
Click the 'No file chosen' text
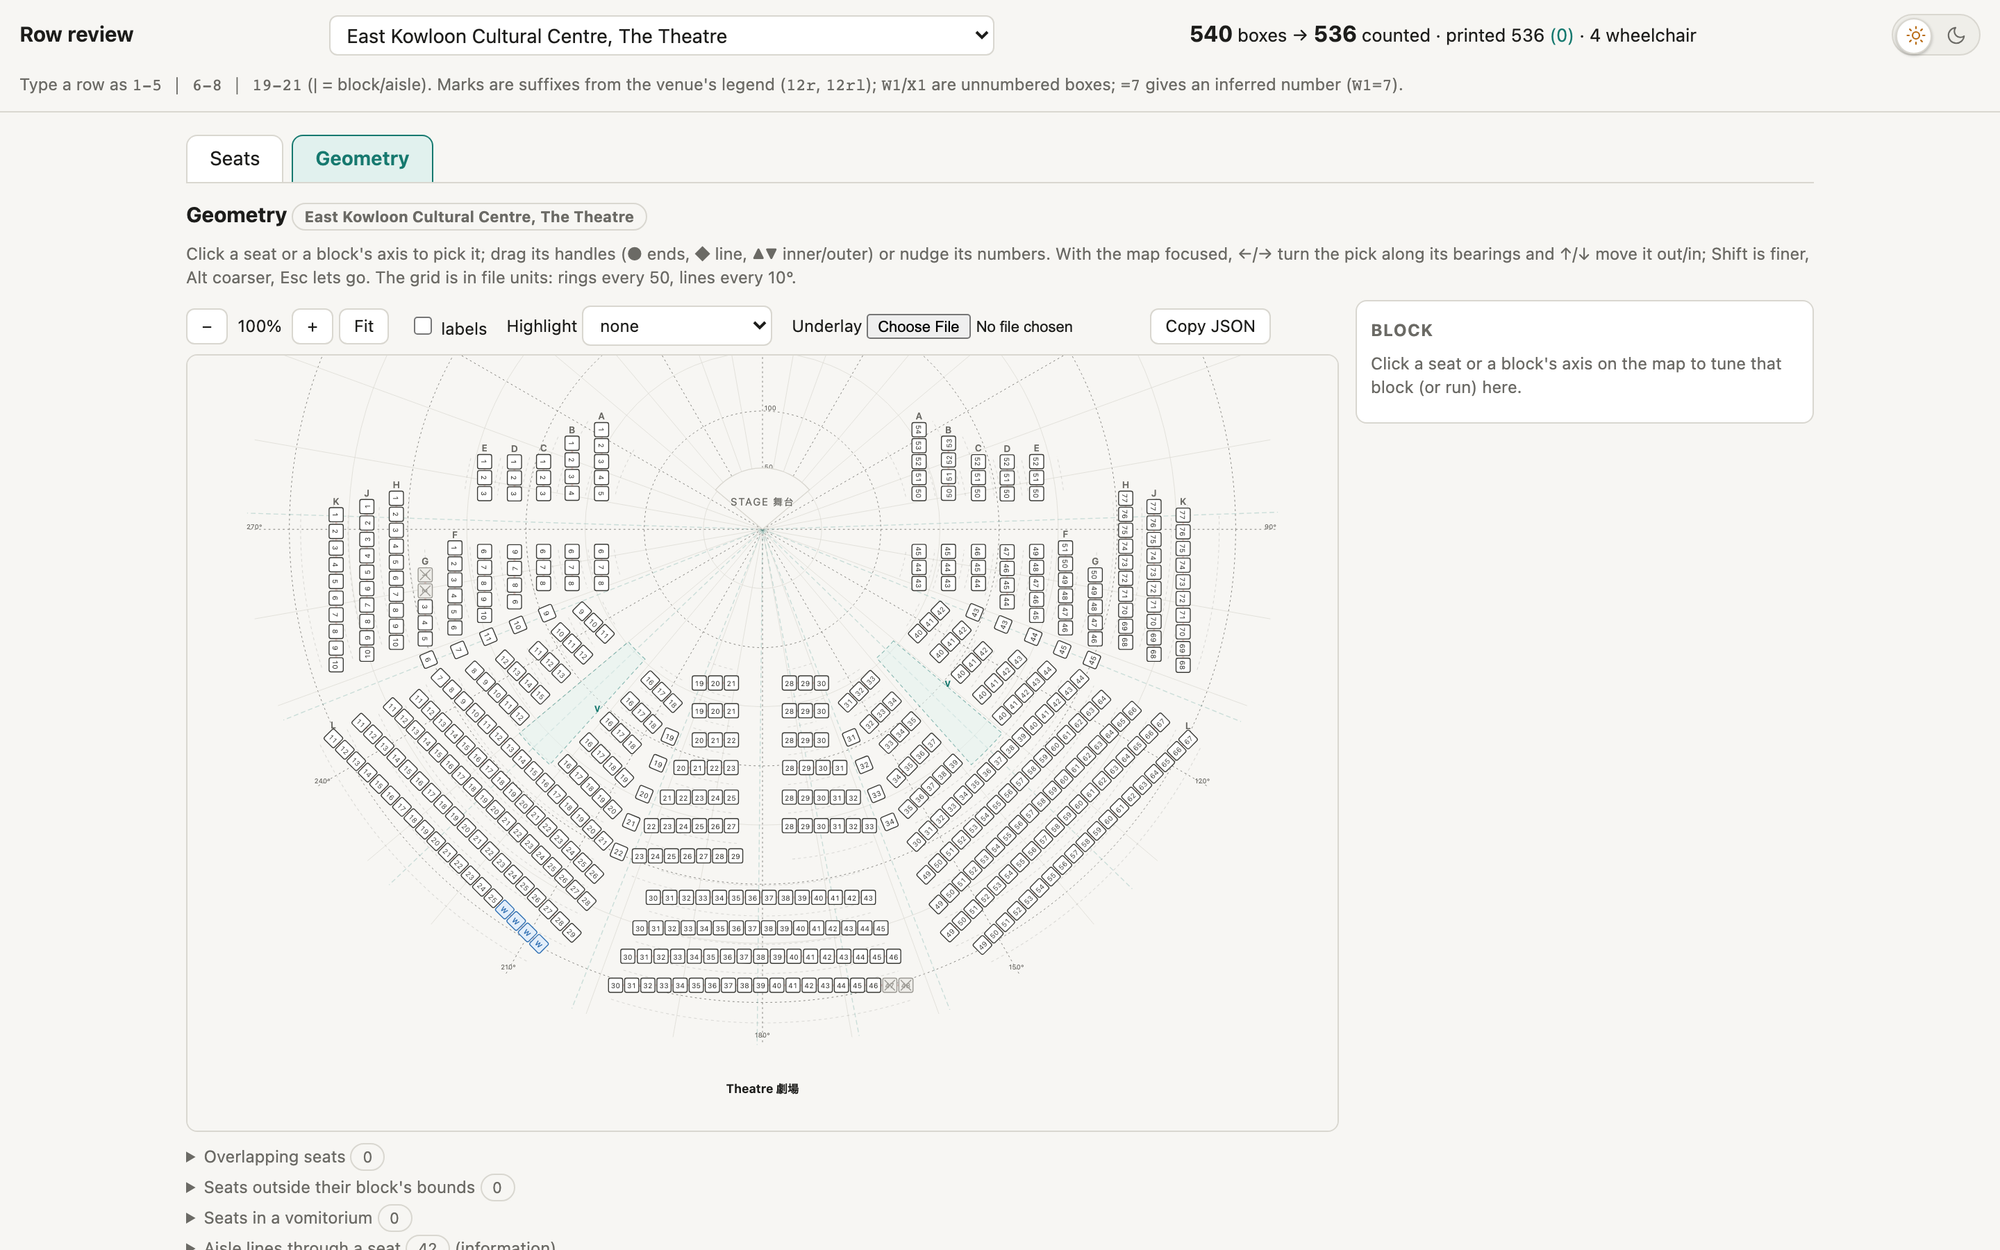click(x=1024, y=327)
